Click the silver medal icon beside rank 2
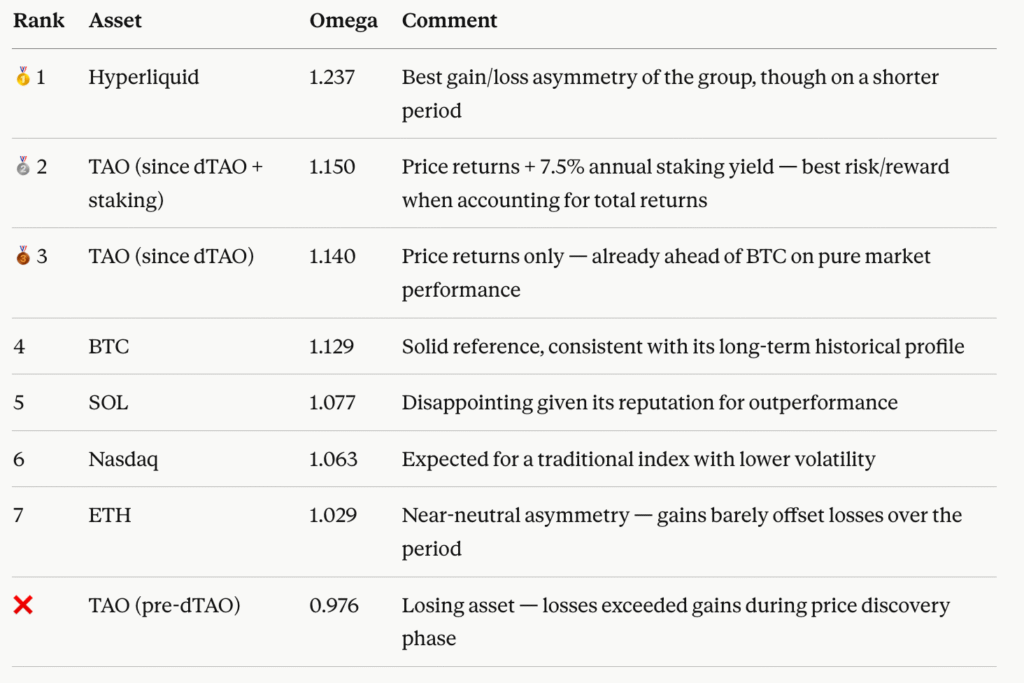1024x683 pixels. 23,167
